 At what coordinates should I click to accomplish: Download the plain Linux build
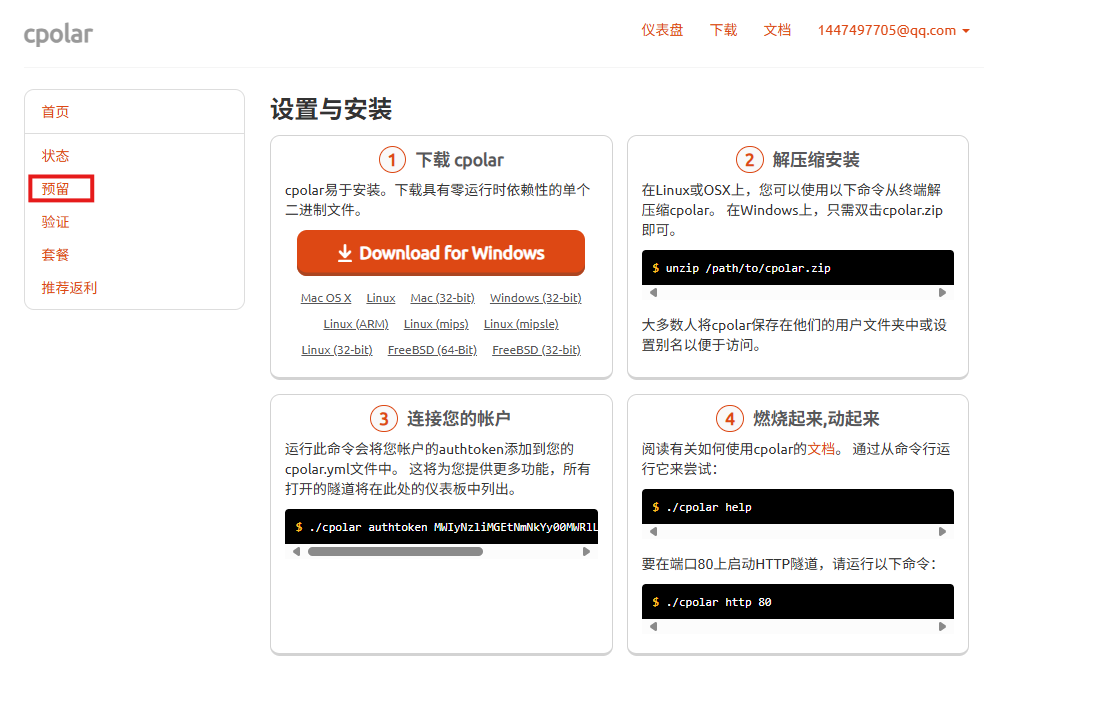(x=381, y=298)
